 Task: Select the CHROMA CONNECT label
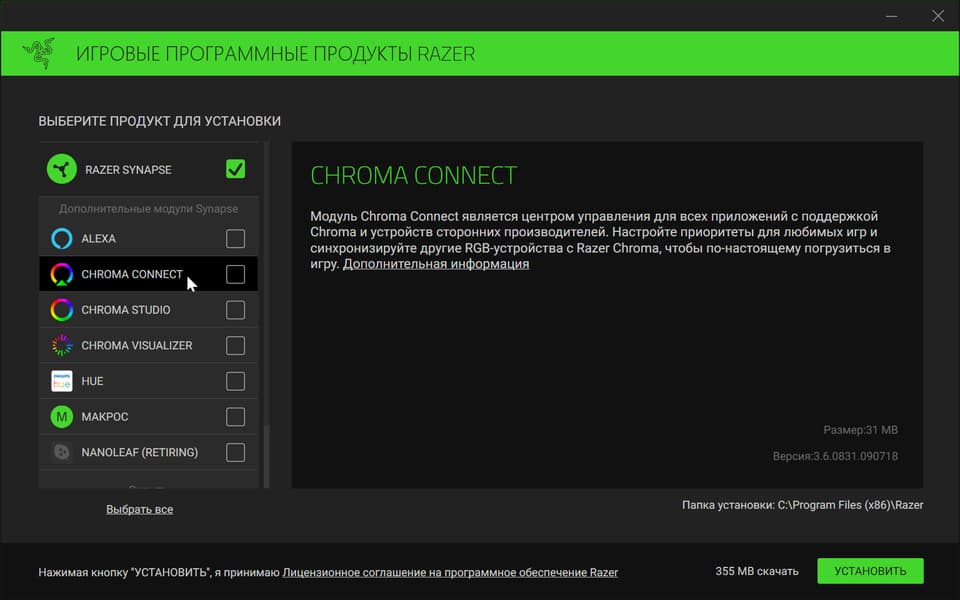pyautogui.click(x=132, y=274)
